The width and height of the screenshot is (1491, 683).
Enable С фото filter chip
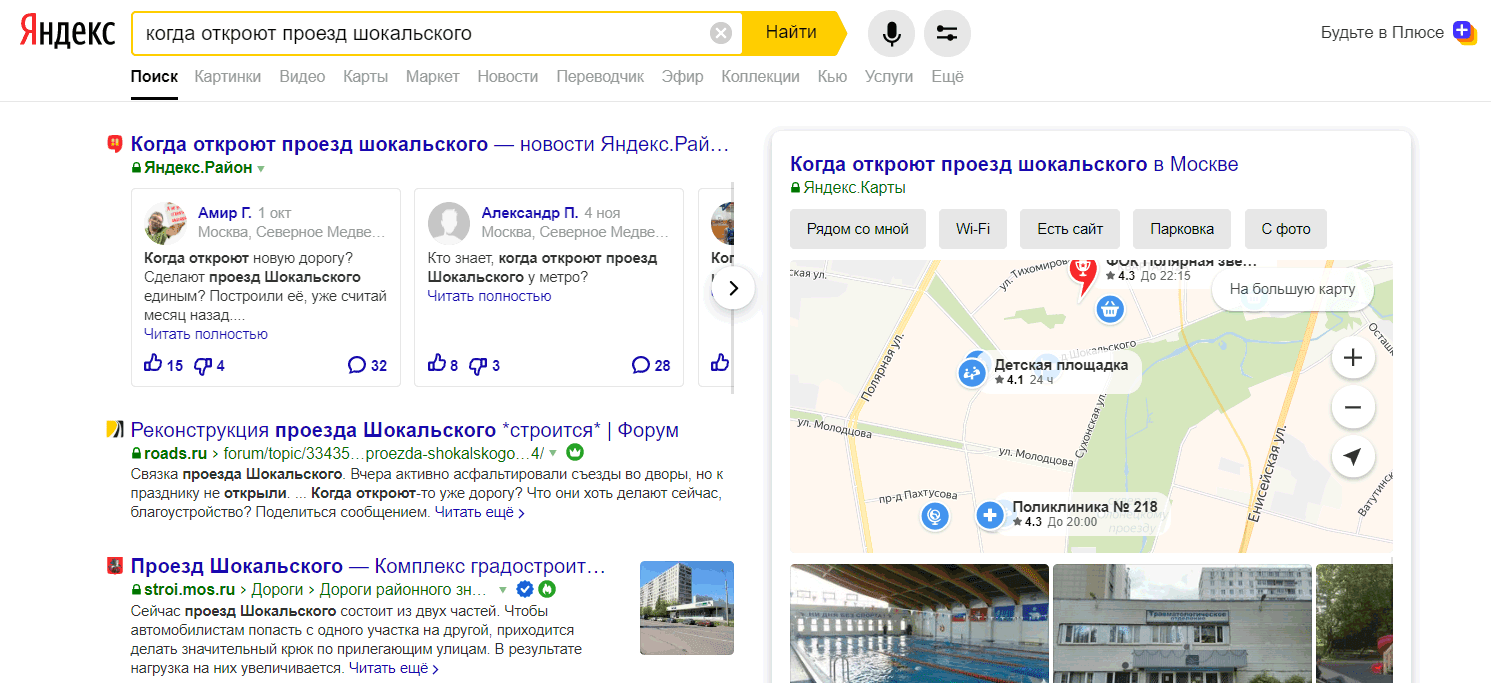coord(1286,229)
